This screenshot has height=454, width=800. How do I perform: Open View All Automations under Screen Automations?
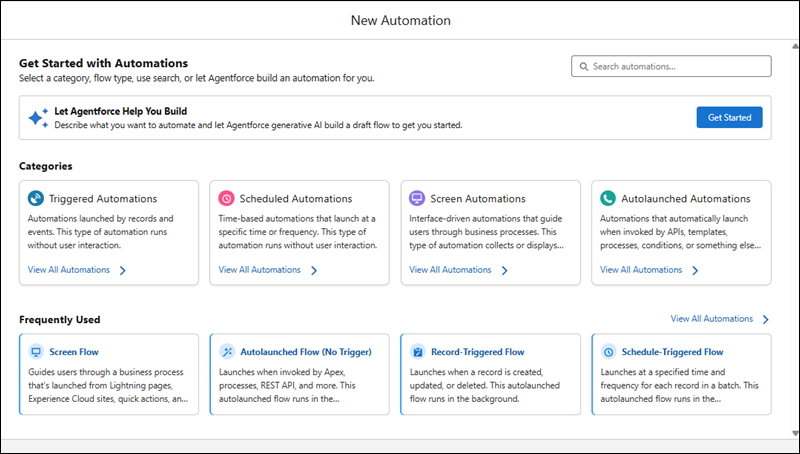450,270
